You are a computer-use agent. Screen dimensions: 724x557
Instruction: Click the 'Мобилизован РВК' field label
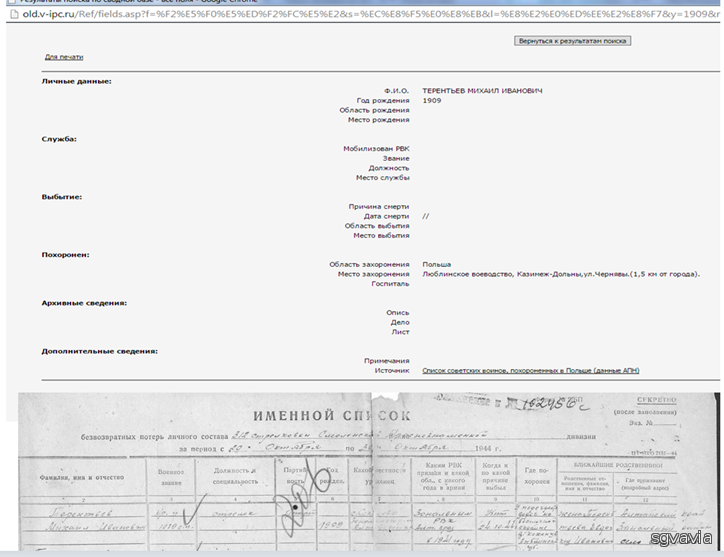tap(376, 149)
